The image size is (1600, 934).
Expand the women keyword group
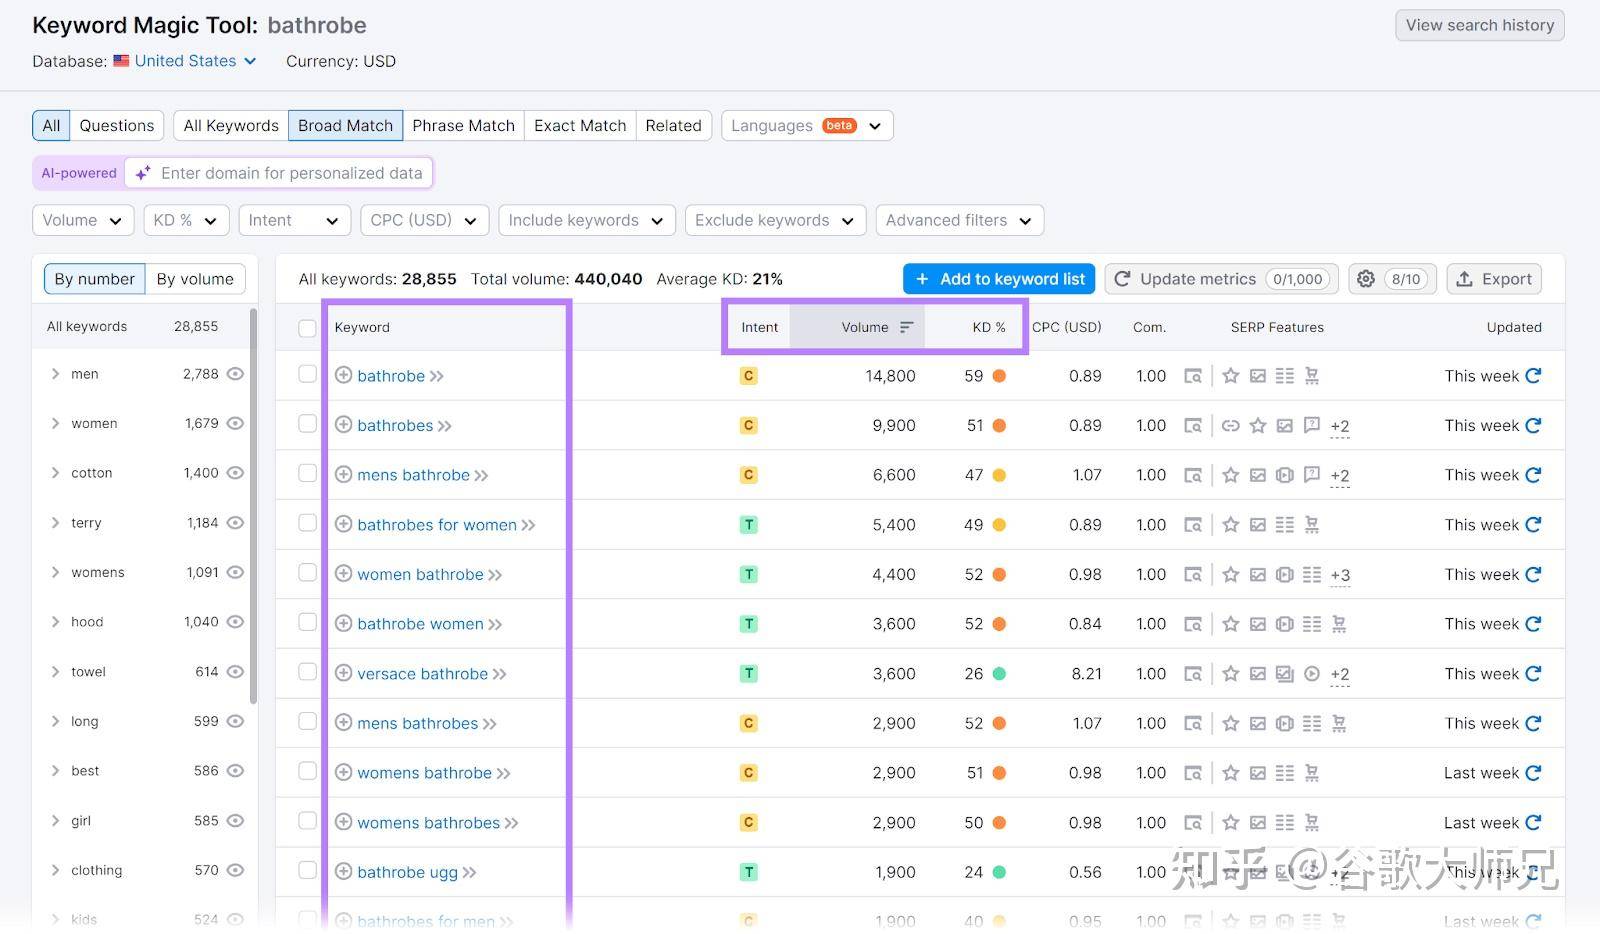(x=55, y=423)
